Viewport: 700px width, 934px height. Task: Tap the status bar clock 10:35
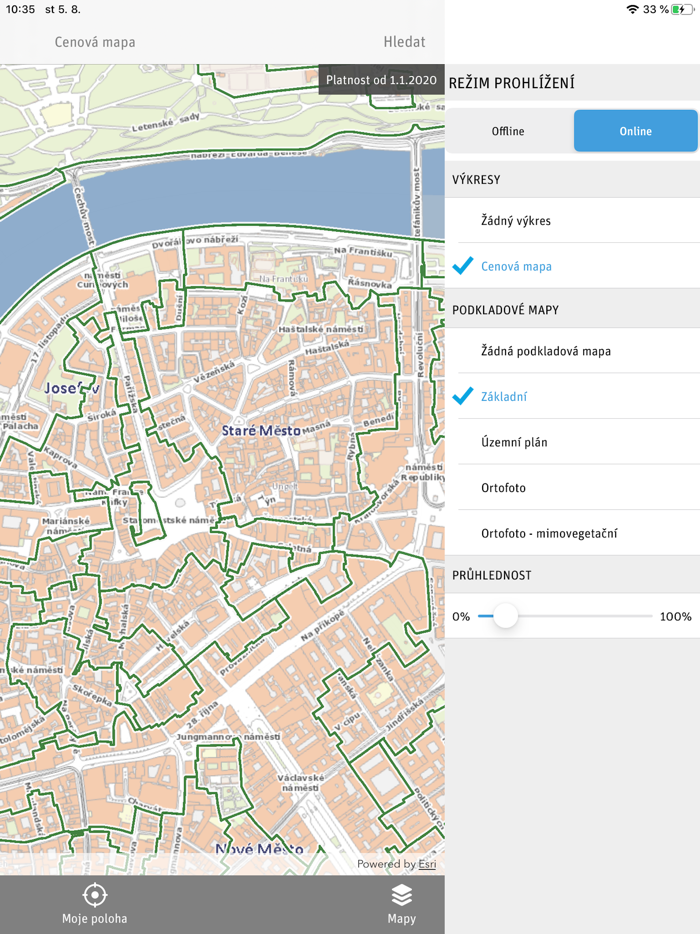pos(20,10)
